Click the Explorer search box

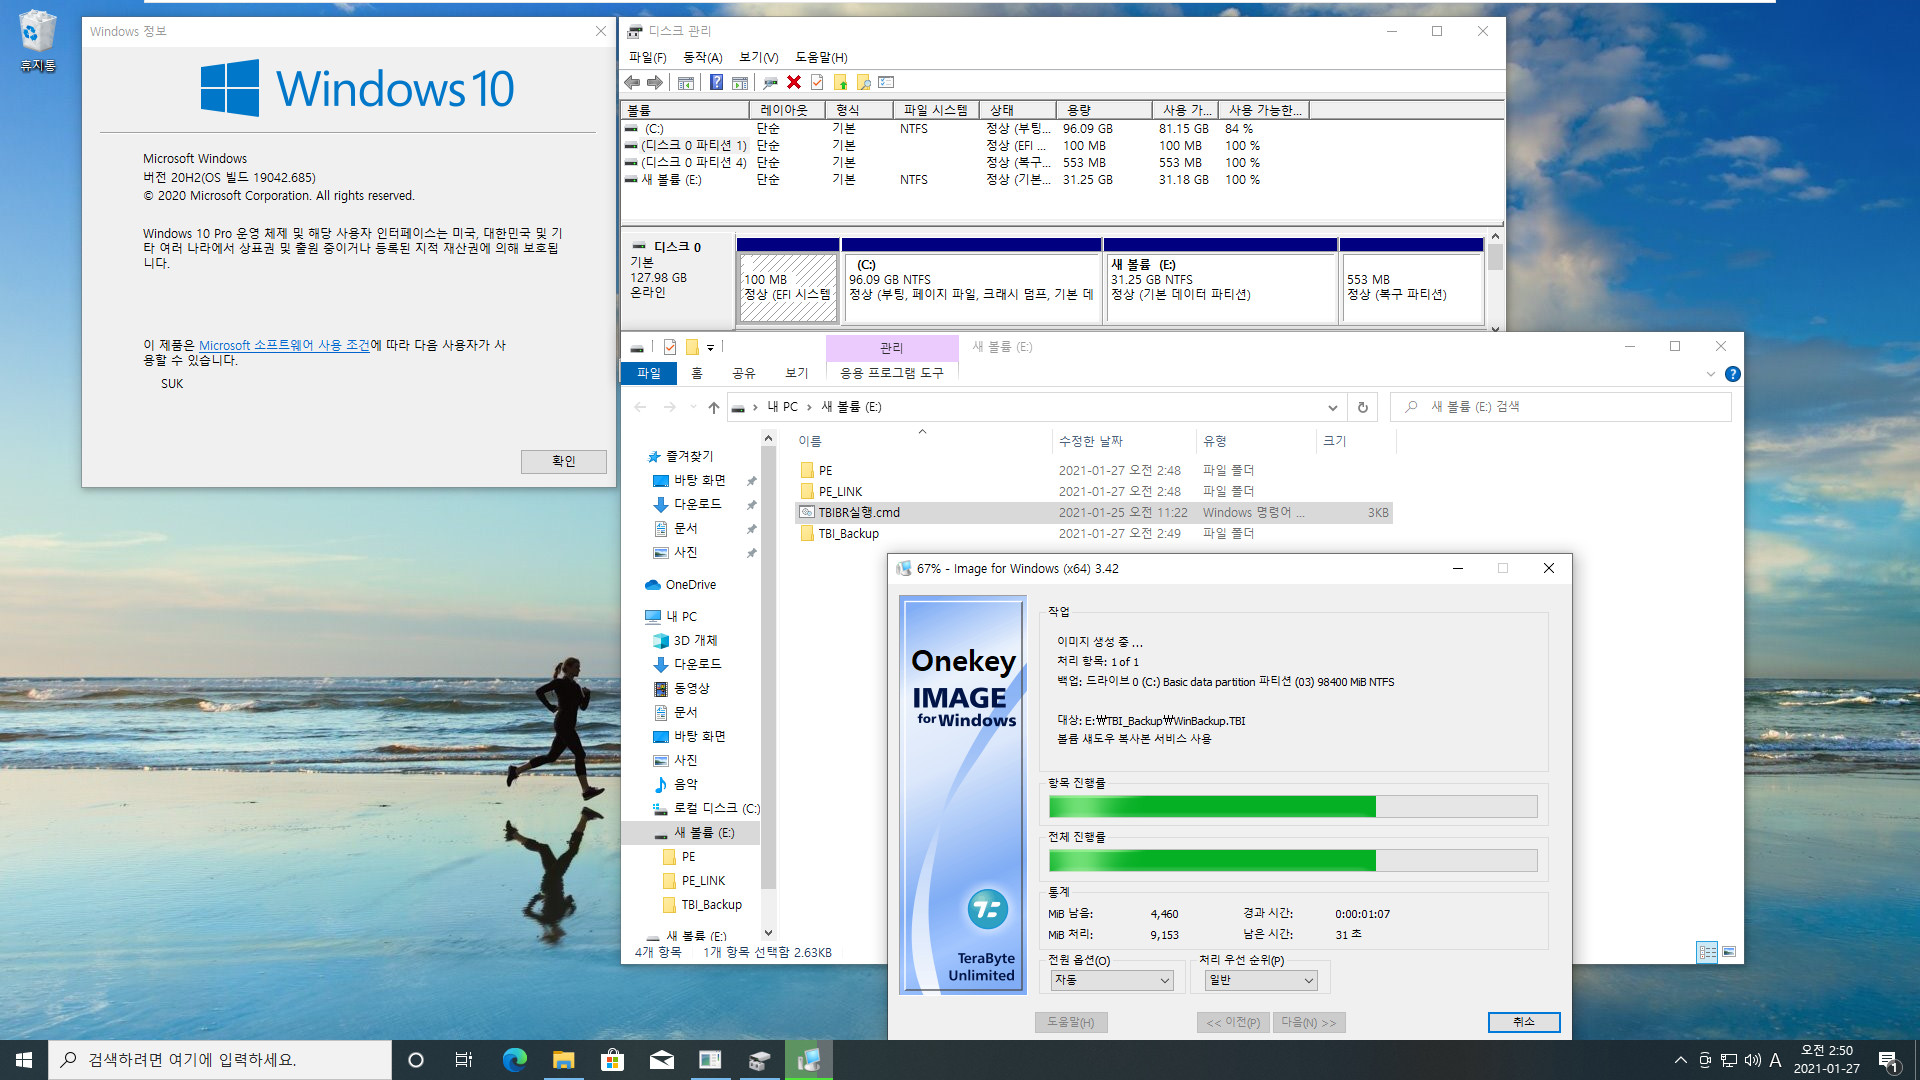(x=1560, y=407)
